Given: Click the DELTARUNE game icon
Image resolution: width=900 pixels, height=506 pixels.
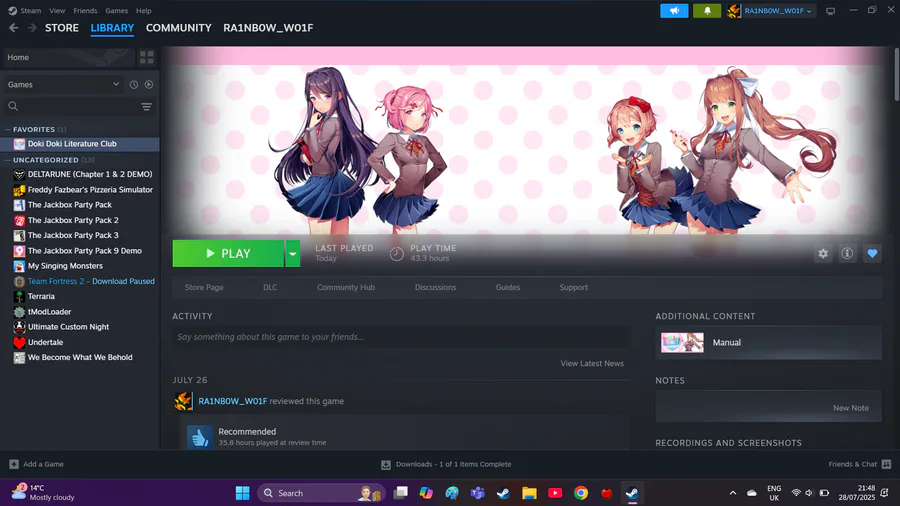Looking at the screenshot, I should click(x=19, y=174).
